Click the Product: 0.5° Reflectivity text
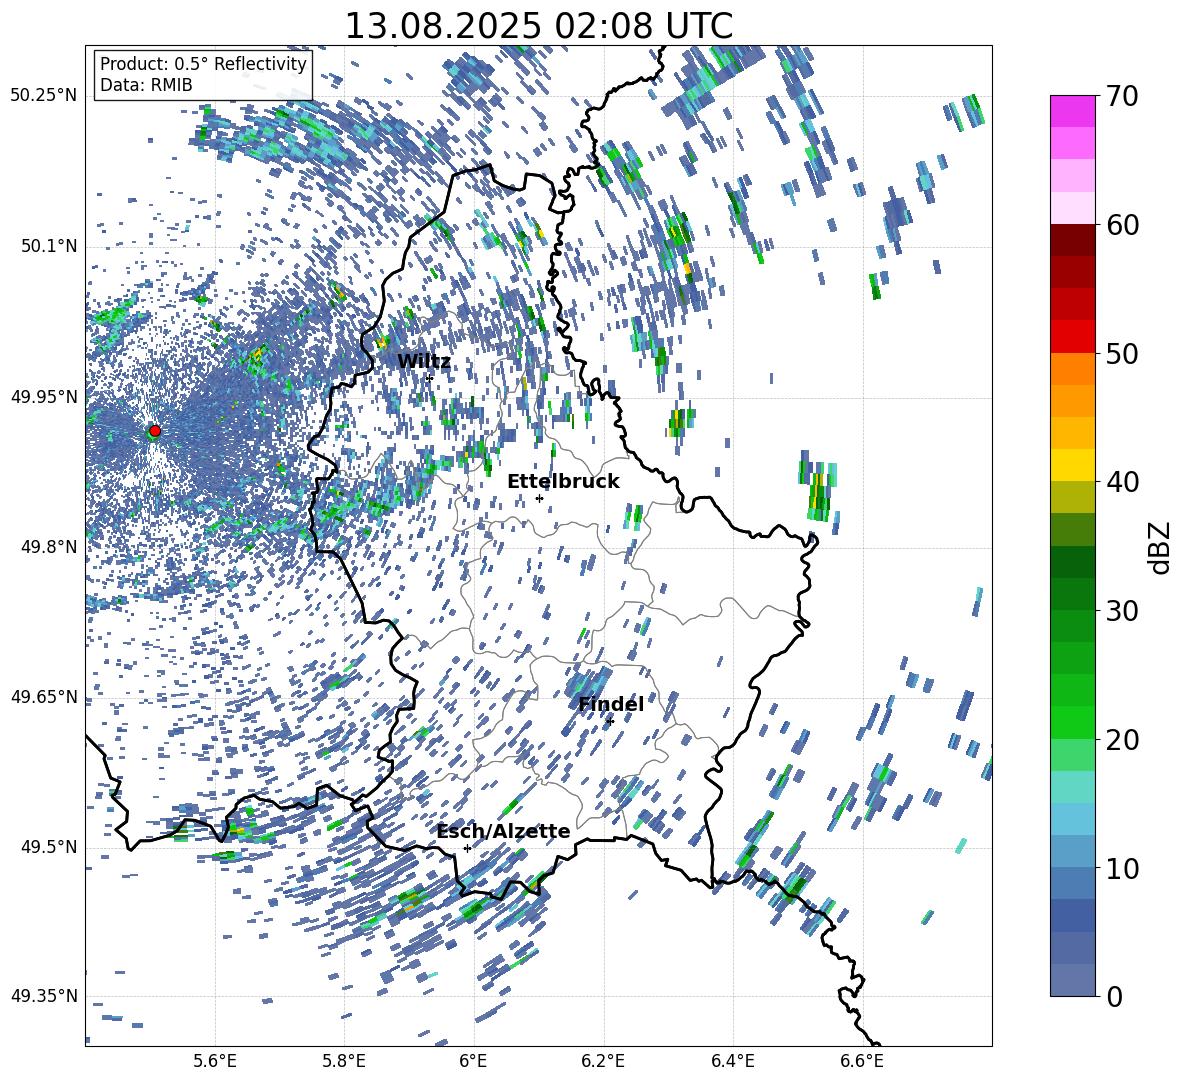Screen dimensions: 1184x1081 [x=203, y=64]
